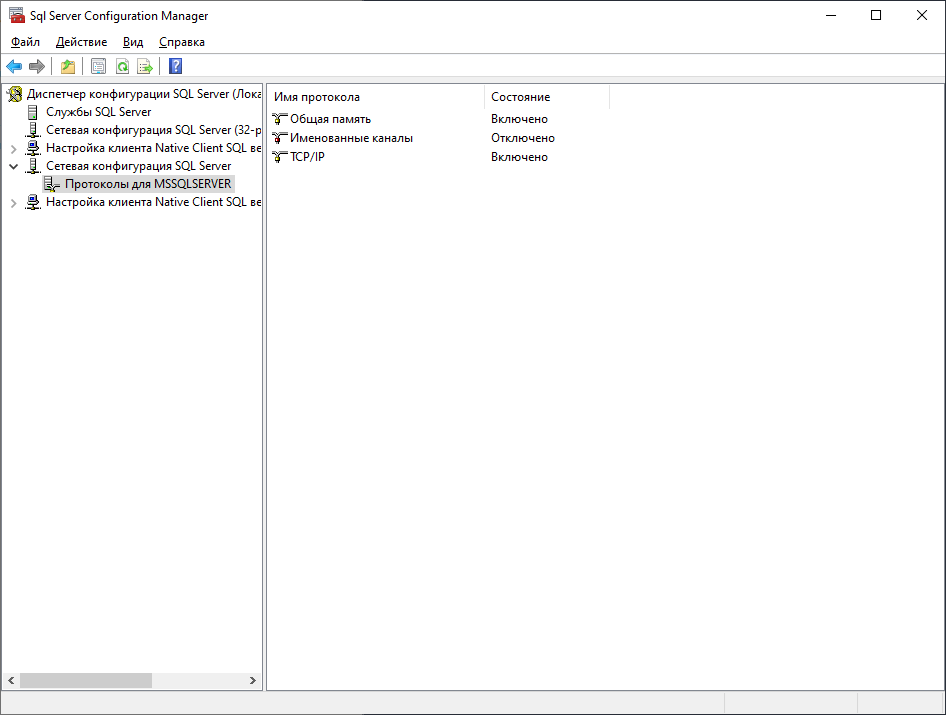Click the Up one level folder icon
The height and width of the screenshot is (715, 946).
coord(67,67)
